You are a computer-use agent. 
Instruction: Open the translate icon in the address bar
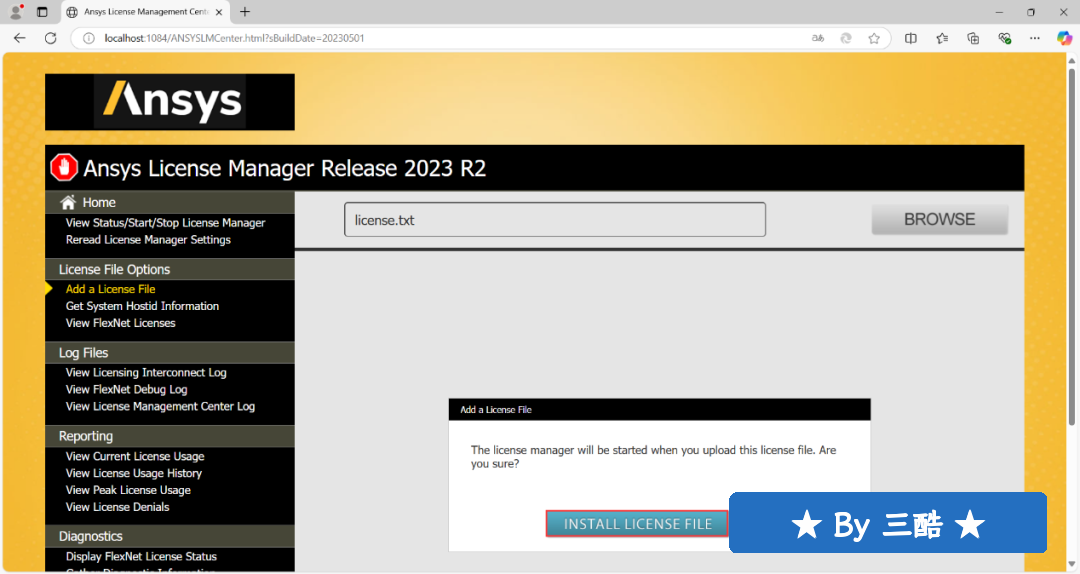click(x=818, y=38)
